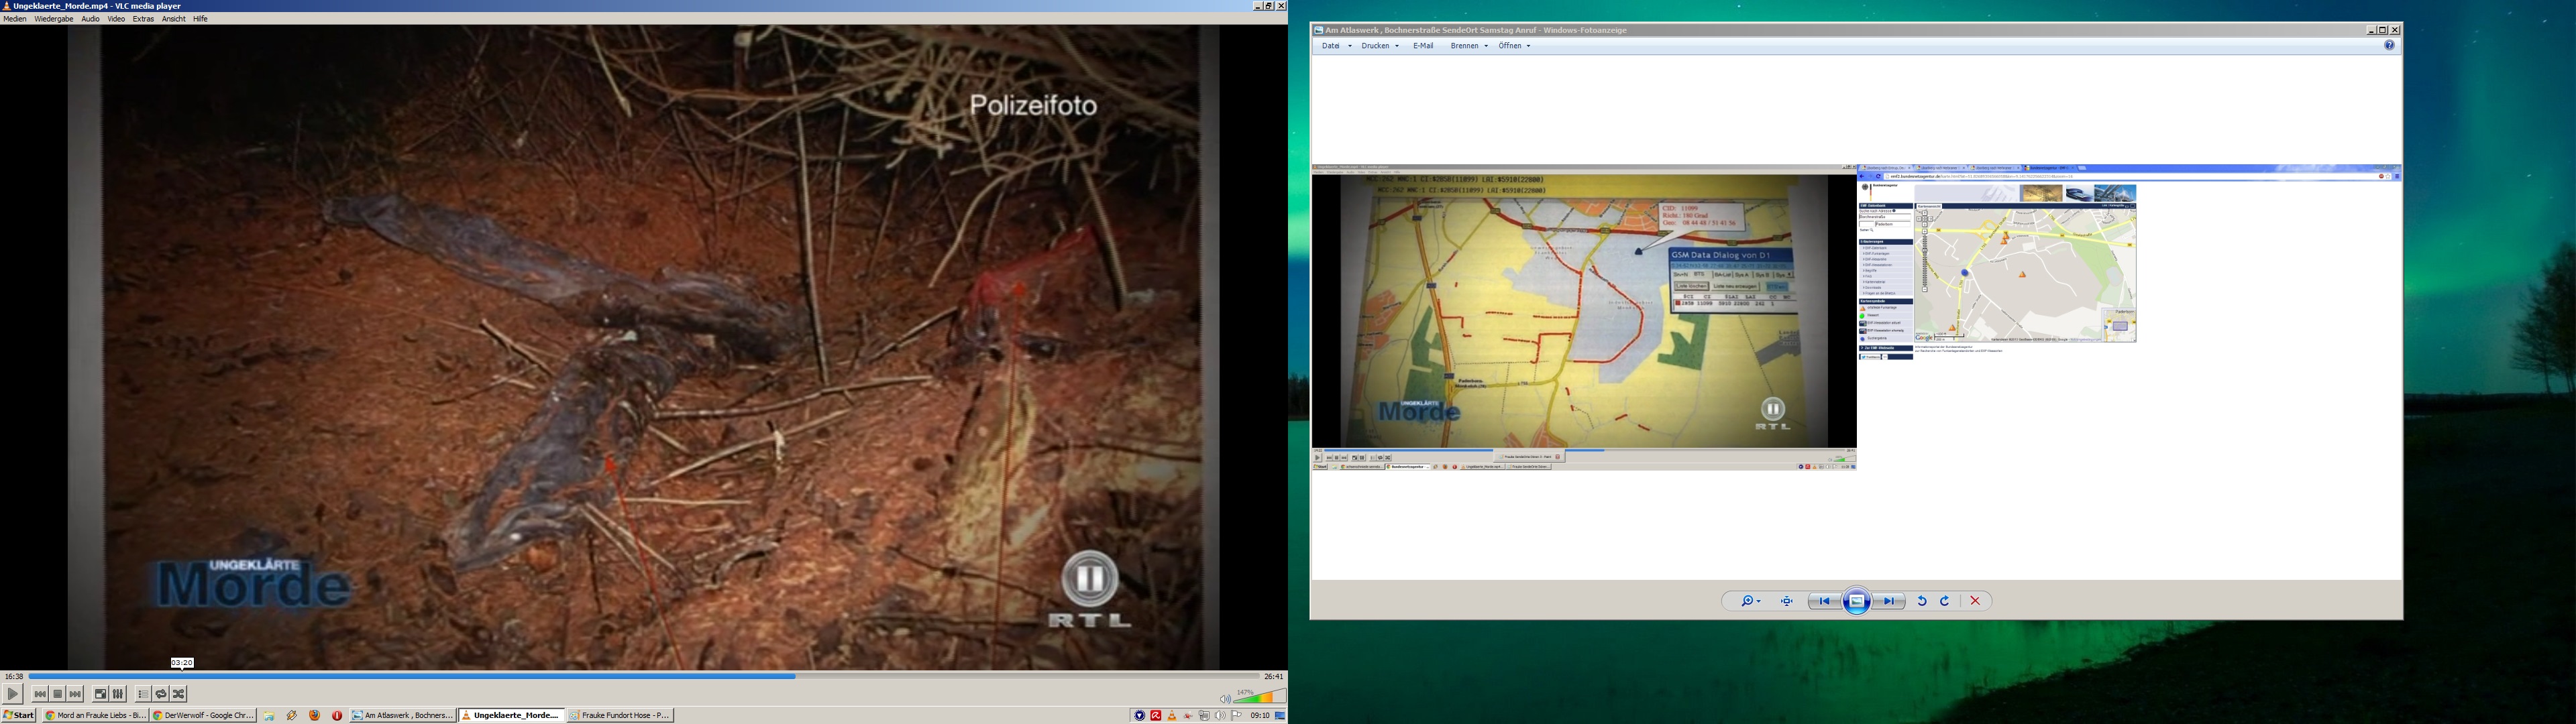The width and height of the screenshot is (2576, 724).
Task: Open the Explorer folder quick launch icon
Action: (x=270, y=715)
